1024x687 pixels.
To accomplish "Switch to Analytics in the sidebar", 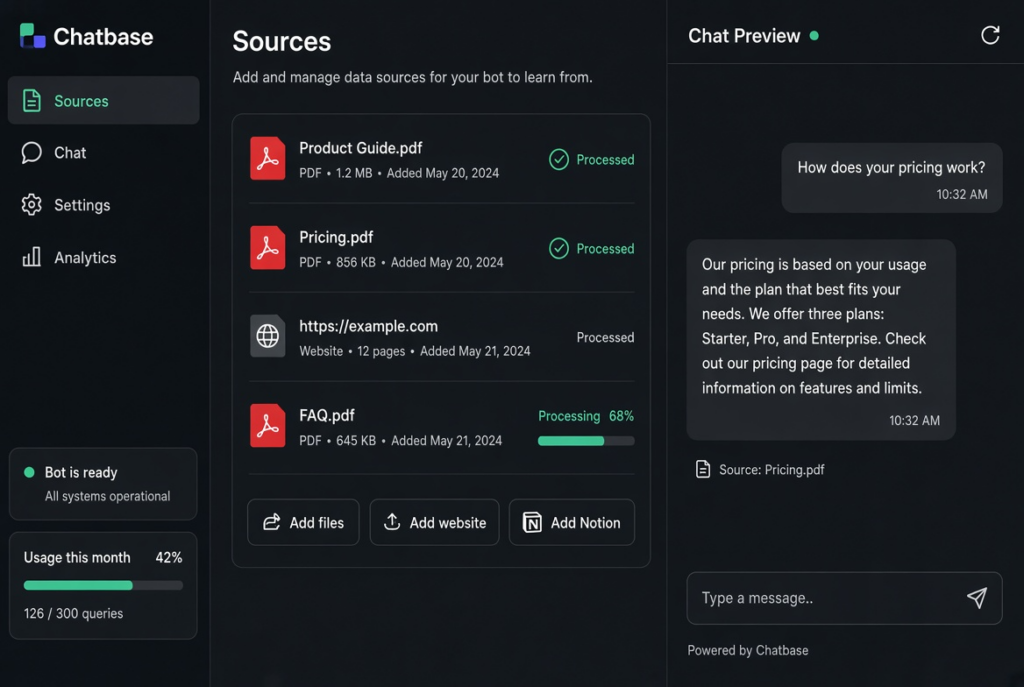I will click(x=103, y=257).
